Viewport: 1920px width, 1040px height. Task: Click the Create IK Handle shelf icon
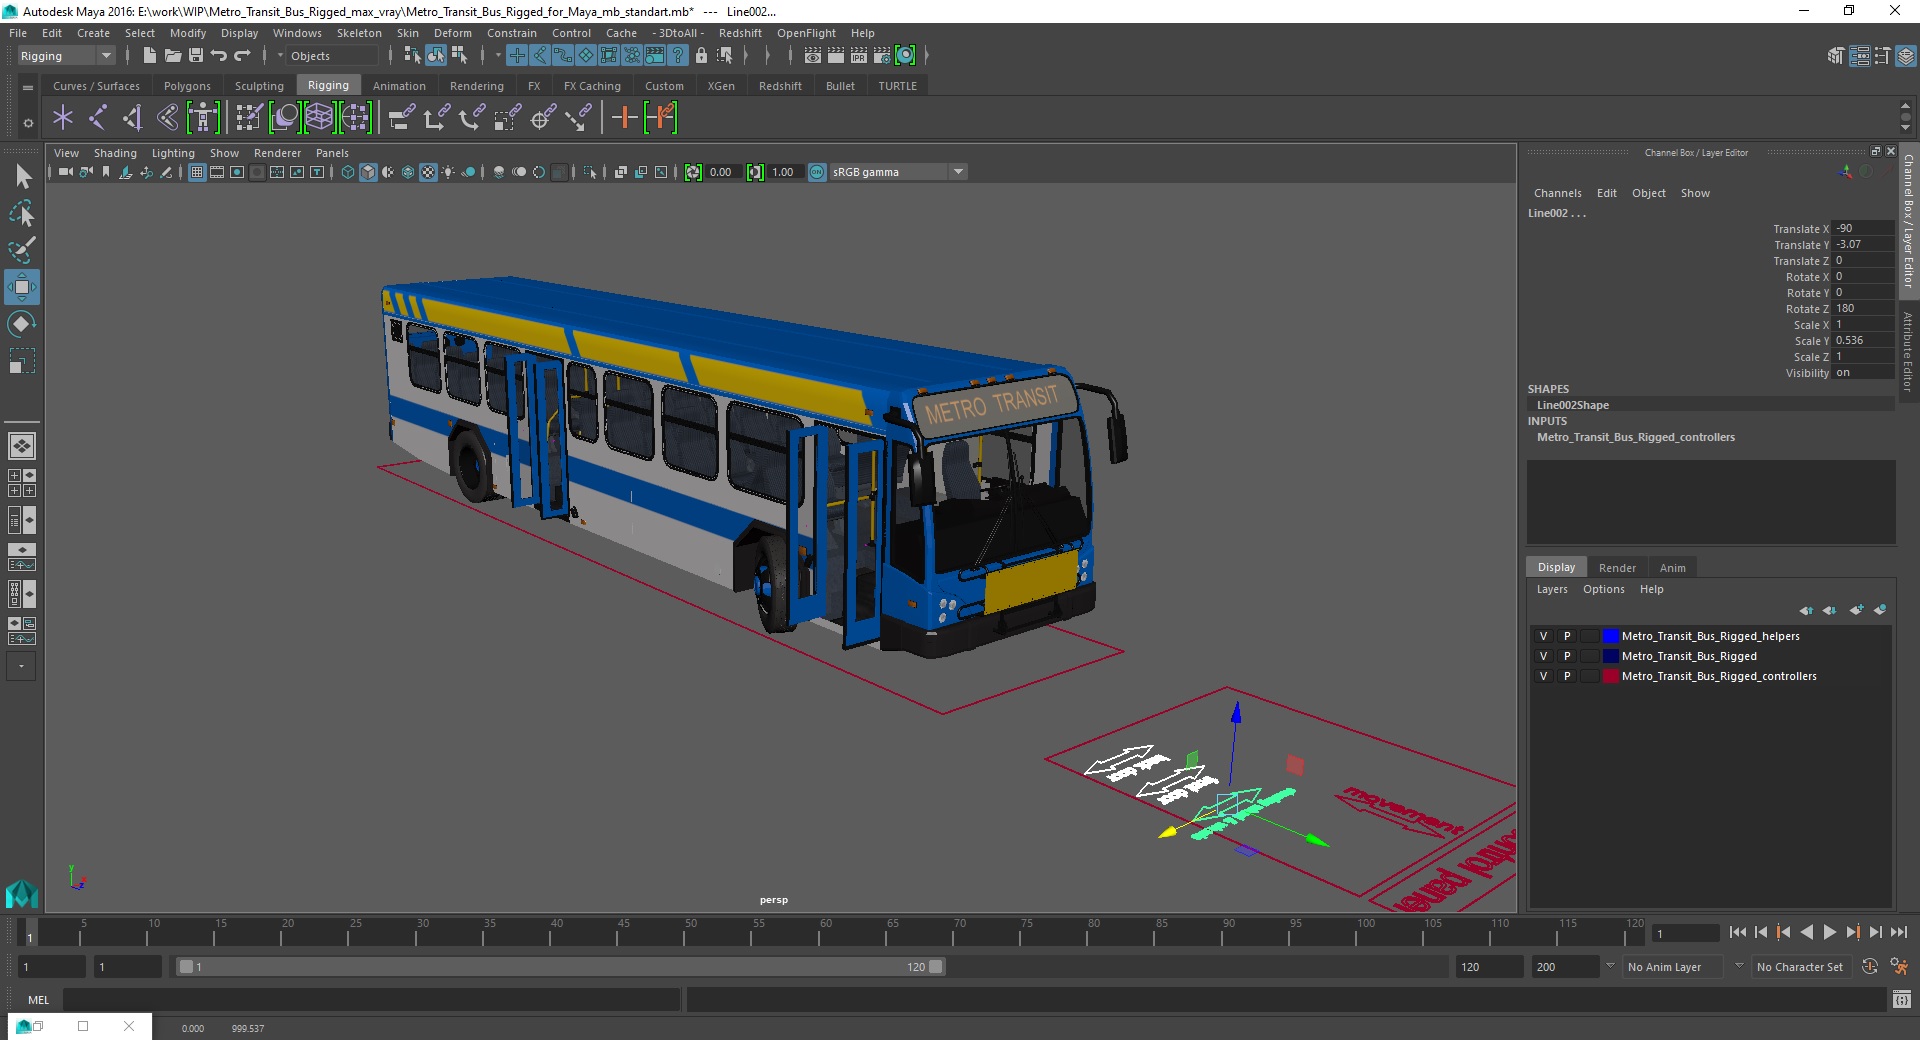[x=132, y=118]
